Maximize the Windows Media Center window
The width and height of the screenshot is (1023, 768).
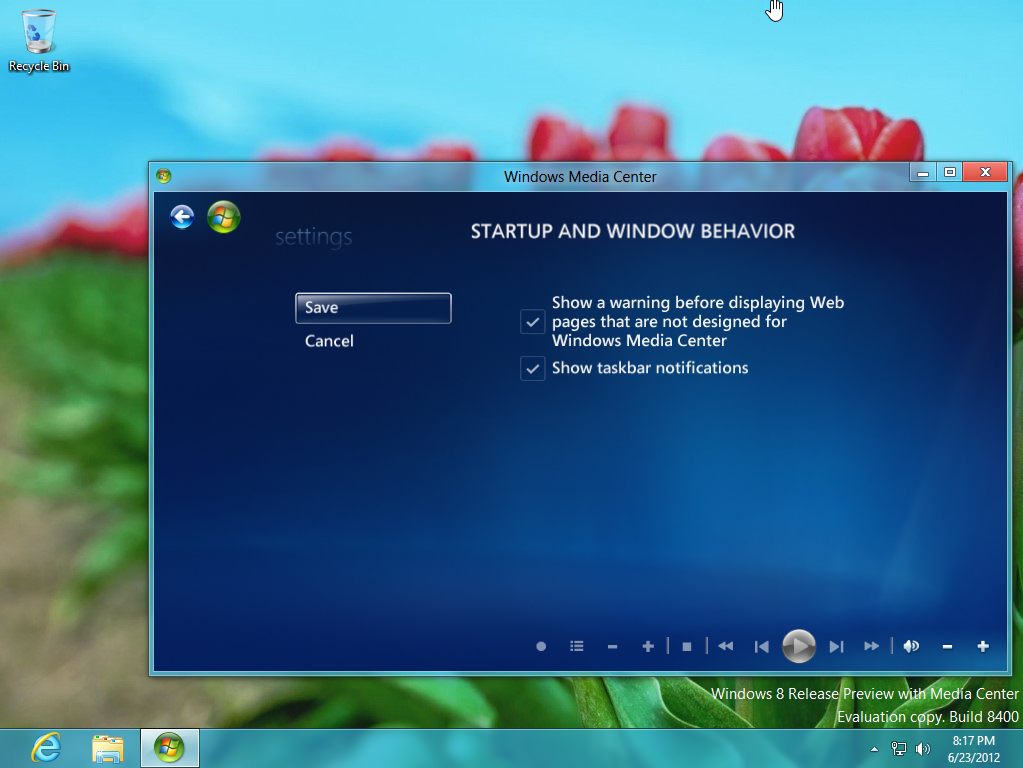pos(950,172)
